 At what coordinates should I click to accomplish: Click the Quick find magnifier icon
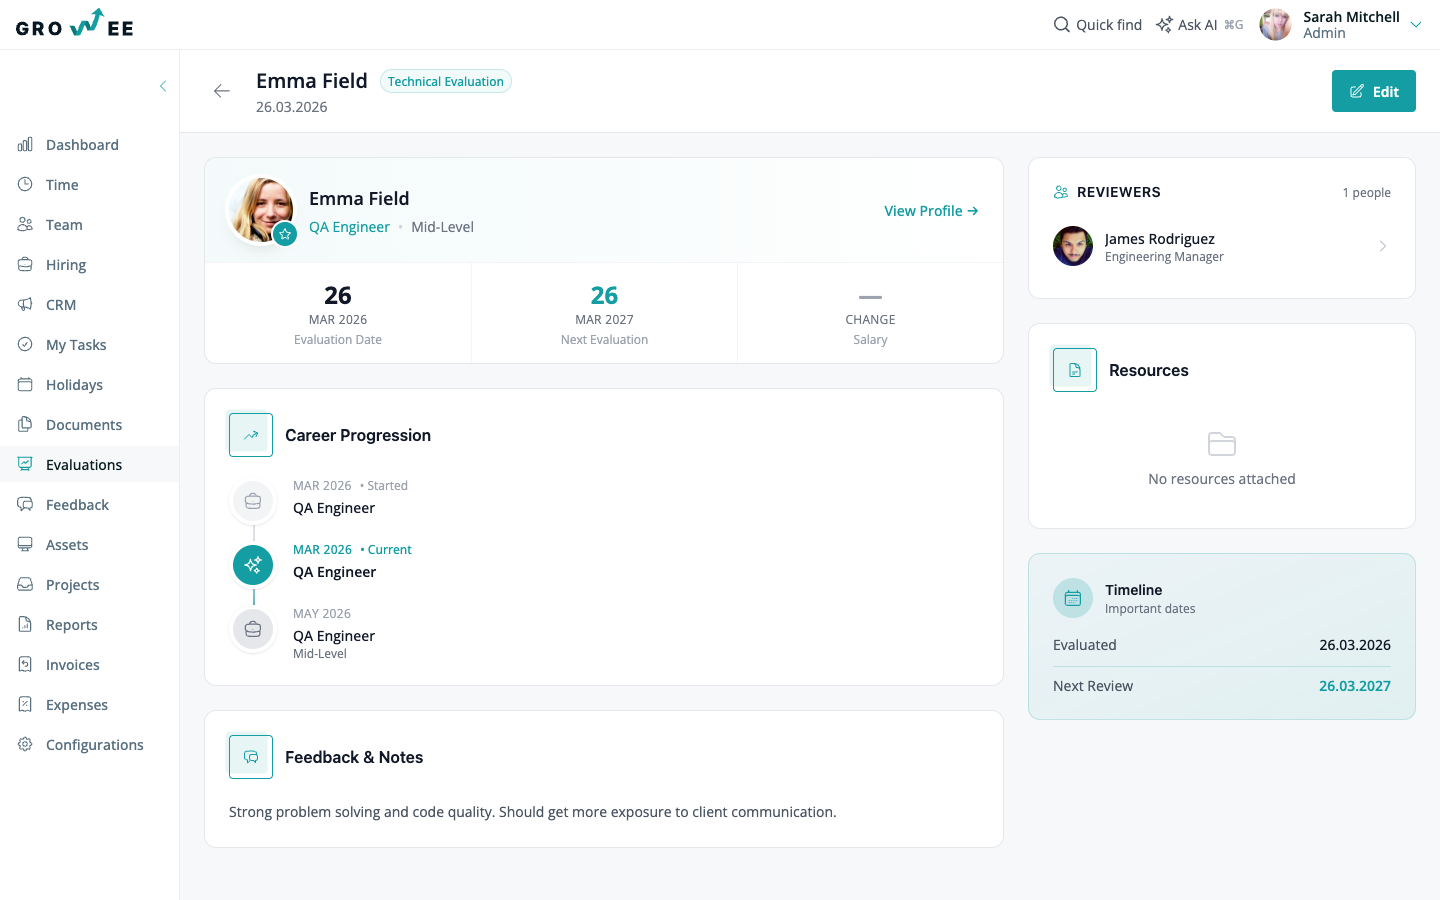(1062, 24)
